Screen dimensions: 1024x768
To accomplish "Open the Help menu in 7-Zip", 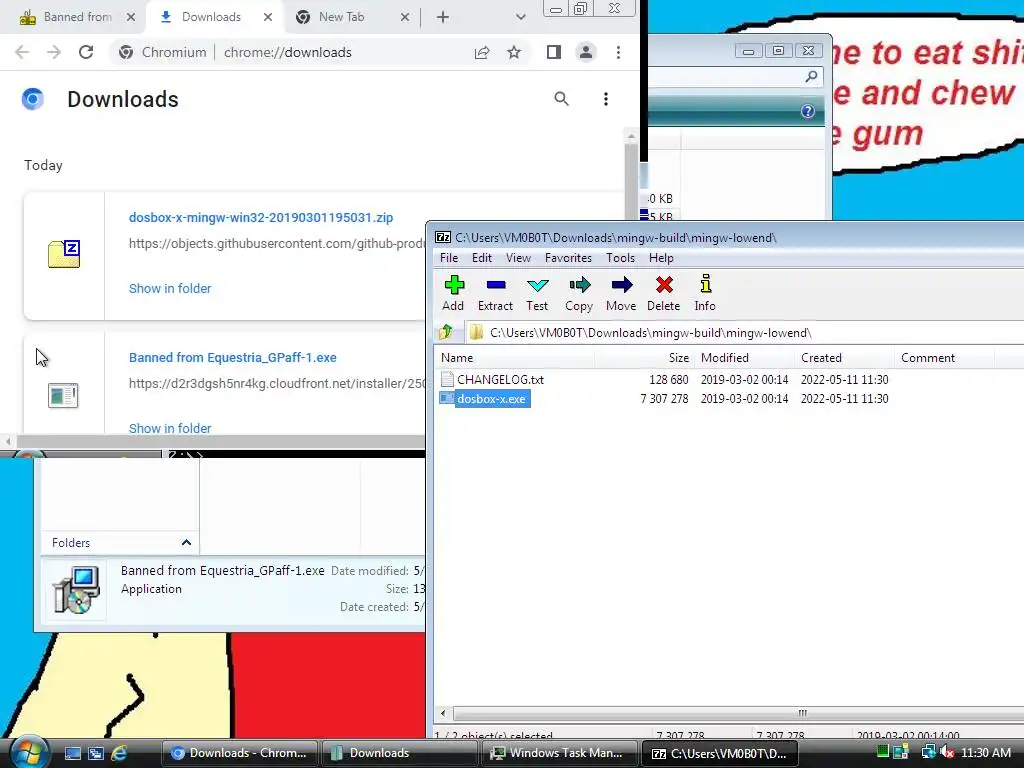I will pos(661,258).
